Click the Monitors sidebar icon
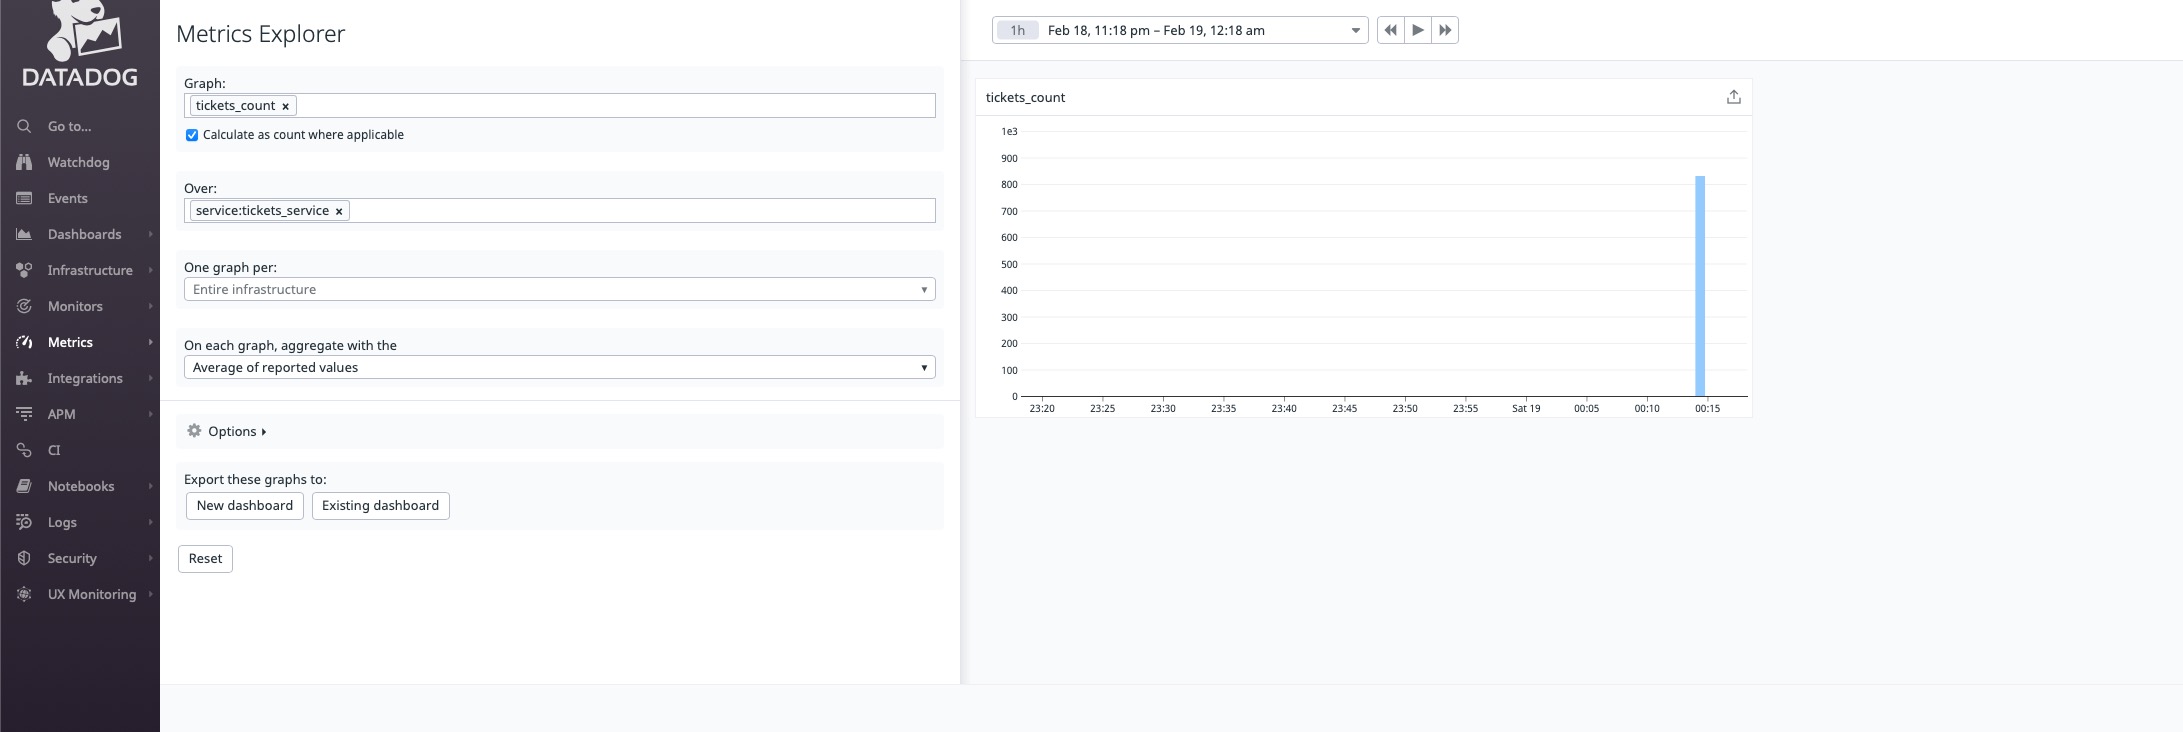Image resolution: width=2183 pixels, height=732 pixels. tap(24, 306)
